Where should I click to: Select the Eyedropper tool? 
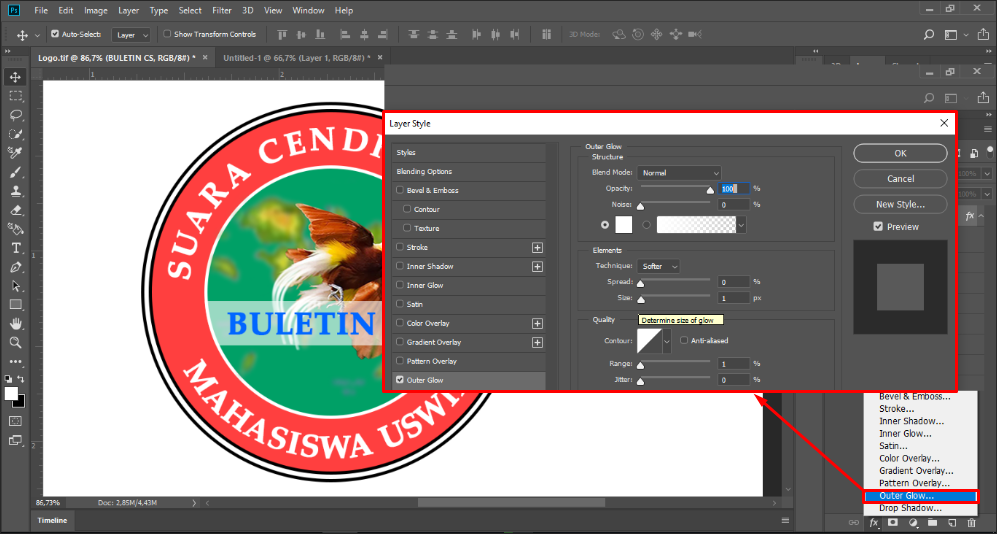(x=15, y=153)
